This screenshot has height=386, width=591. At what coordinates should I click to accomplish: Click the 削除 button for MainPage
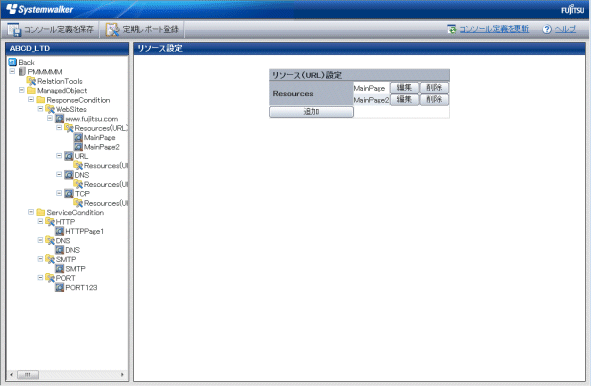point(434,88)
